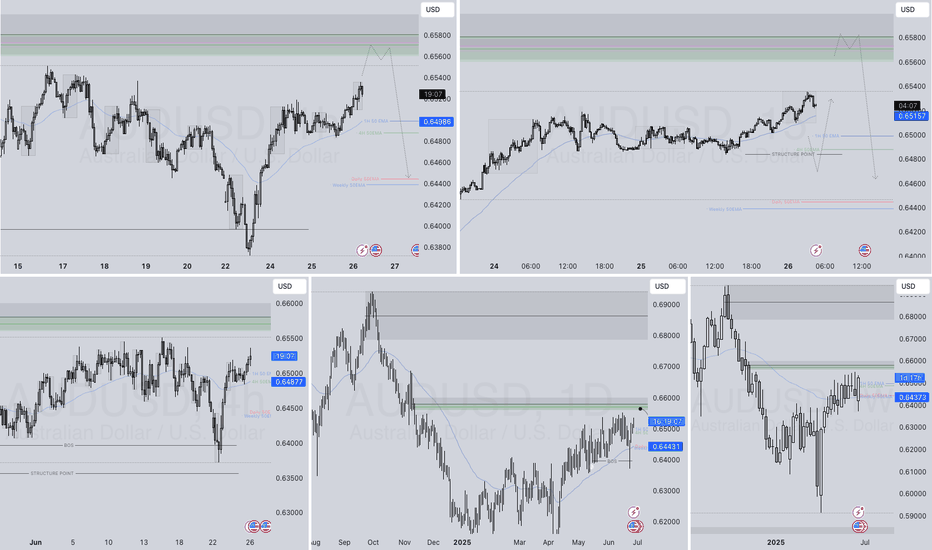Click the 0.63500 tick on the 4h price scale
932x550 pixels.
click(x=289, y=478)
